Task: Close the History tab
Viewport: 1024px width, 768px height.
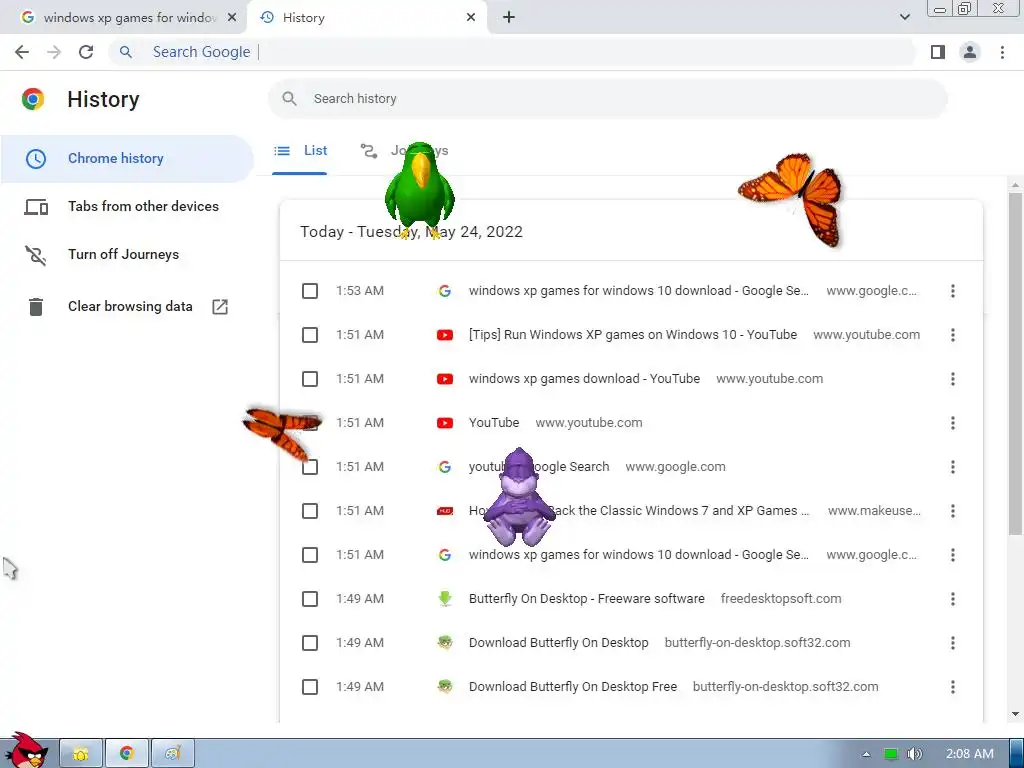Action: click(471, 18)
